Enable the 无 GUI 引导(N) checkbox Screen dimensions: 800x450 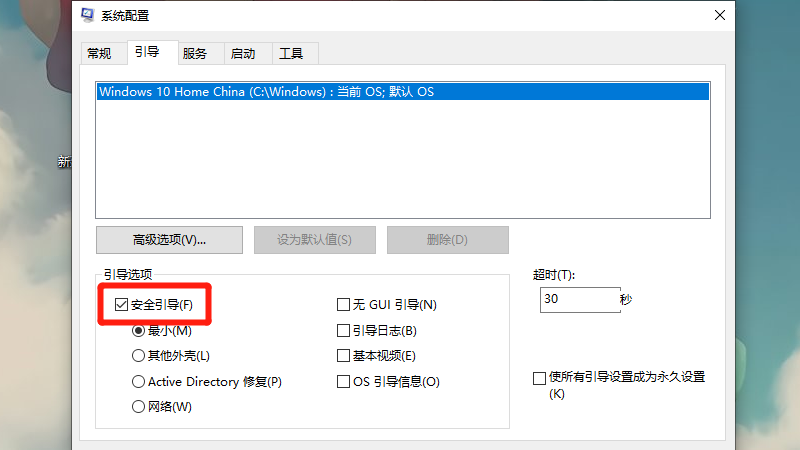(x=343, y=305)
